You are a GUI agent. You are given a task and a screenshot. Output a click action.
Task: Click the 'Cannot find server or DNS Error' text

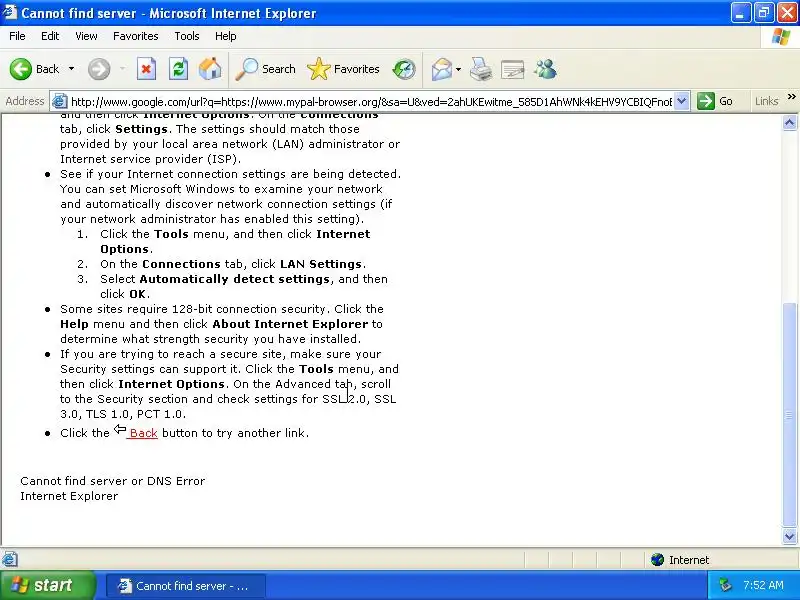tap(113, 481)
